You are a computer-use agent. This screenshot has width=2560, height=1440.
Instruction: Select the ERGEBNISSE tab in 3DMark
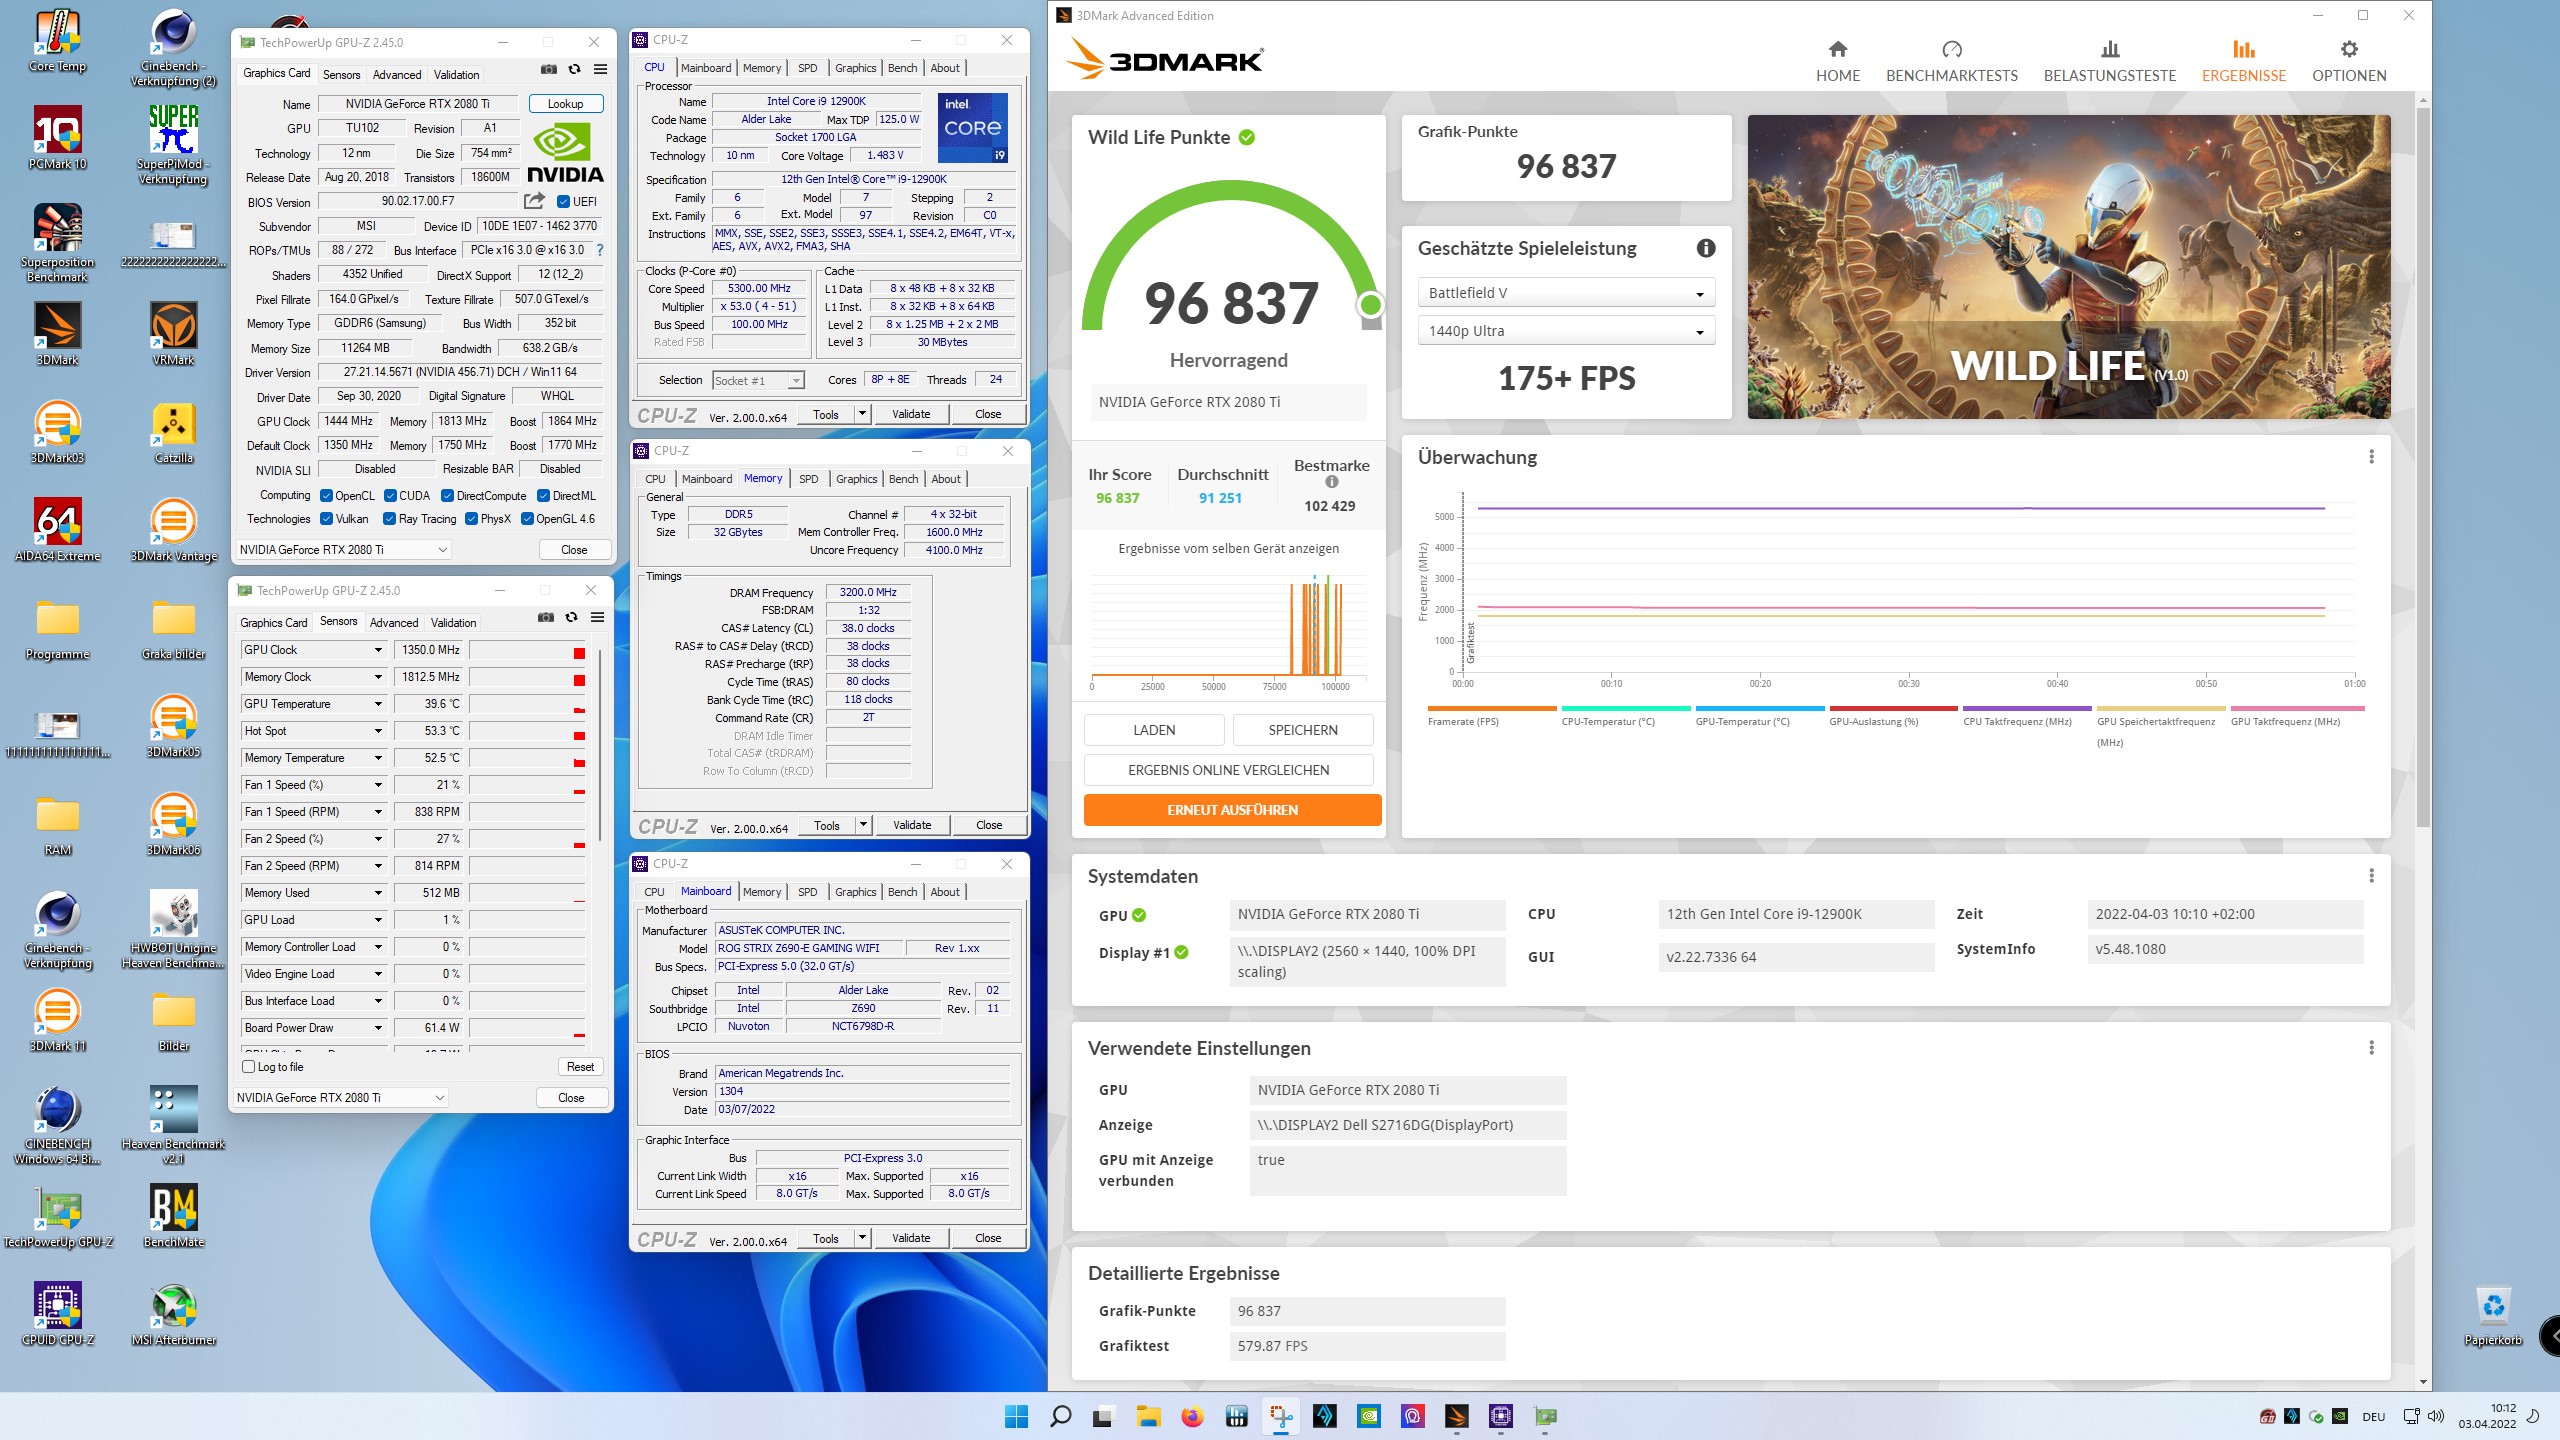click(2243, 62)
